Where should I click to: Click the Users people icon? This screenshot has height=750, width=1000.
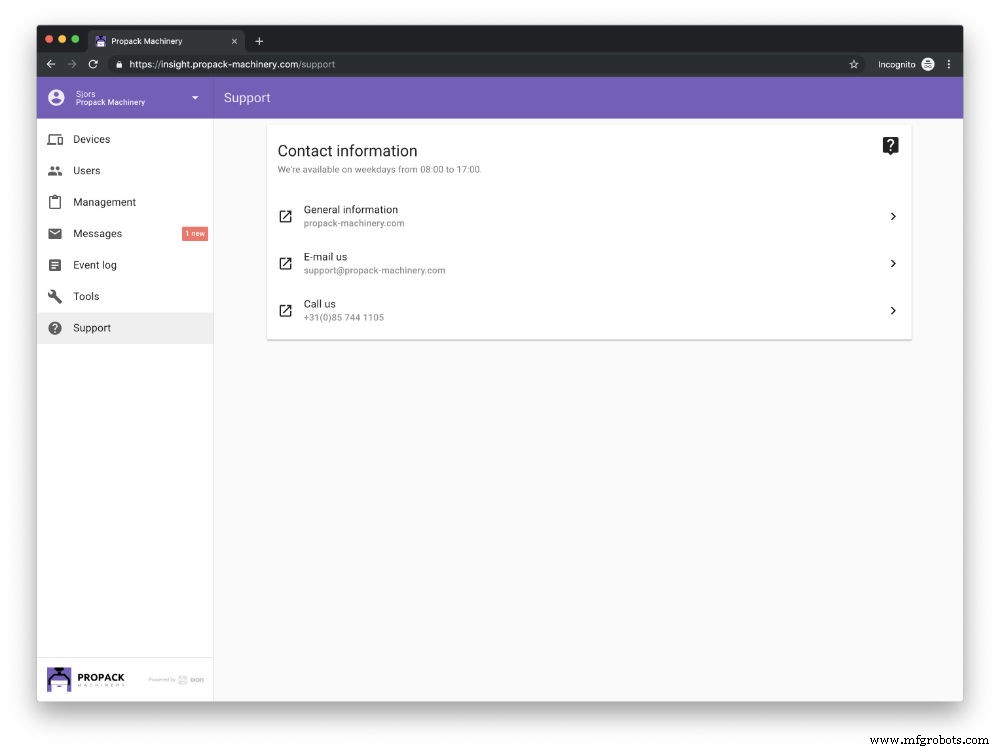pyautogui.click(x=55, y=171)
